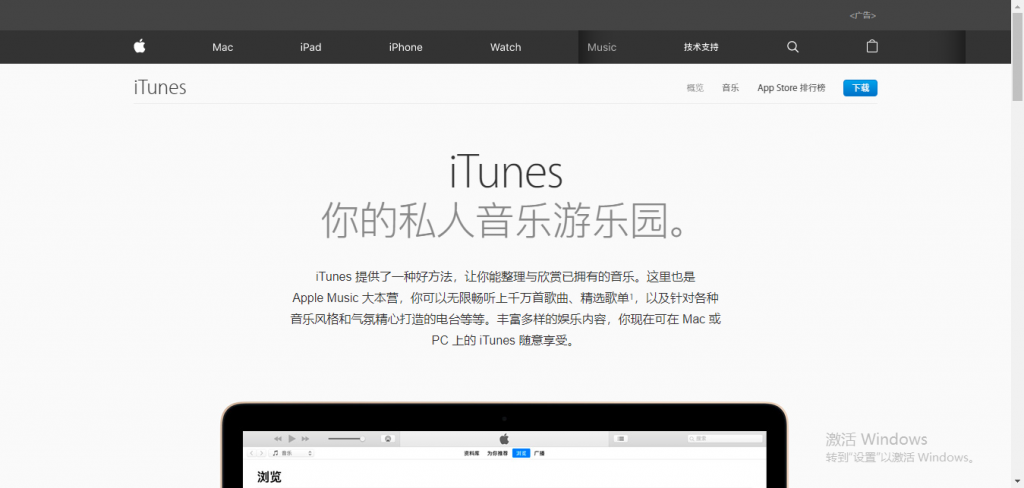Click the MacBook iTunes product image
1024x488 pixels.
[x=504, y=446]
